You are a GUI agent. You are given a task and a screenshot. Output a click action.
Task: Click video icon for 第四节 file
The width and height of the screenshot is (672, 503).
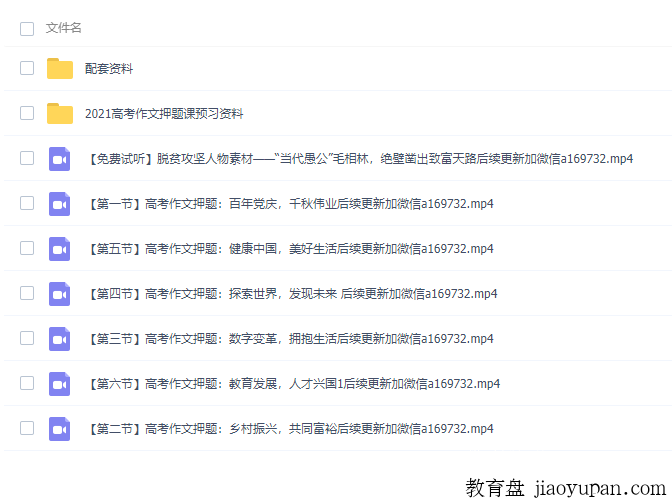60,294
